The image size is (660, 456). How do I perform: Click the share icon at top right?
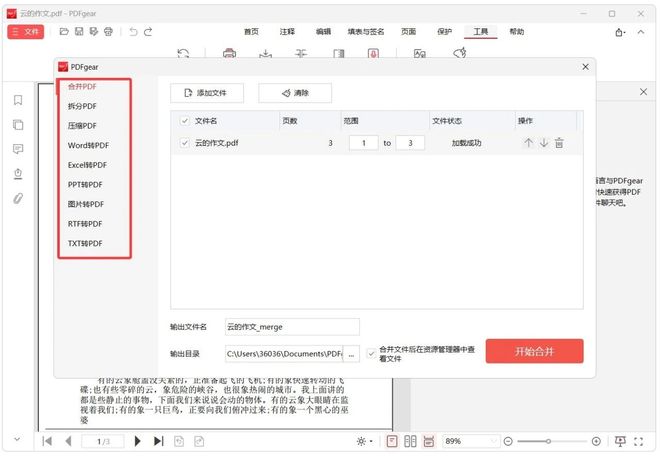(620, 32)
